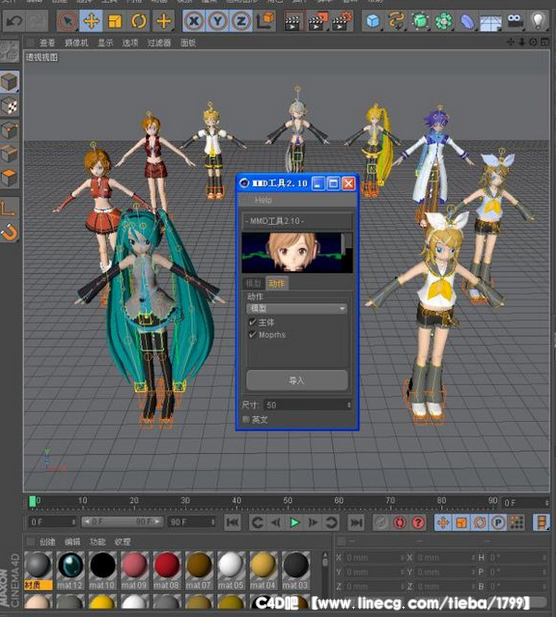Select the Live Selection arrow tool
Viewport: 556px width, 620px height.
coord(68,21)
